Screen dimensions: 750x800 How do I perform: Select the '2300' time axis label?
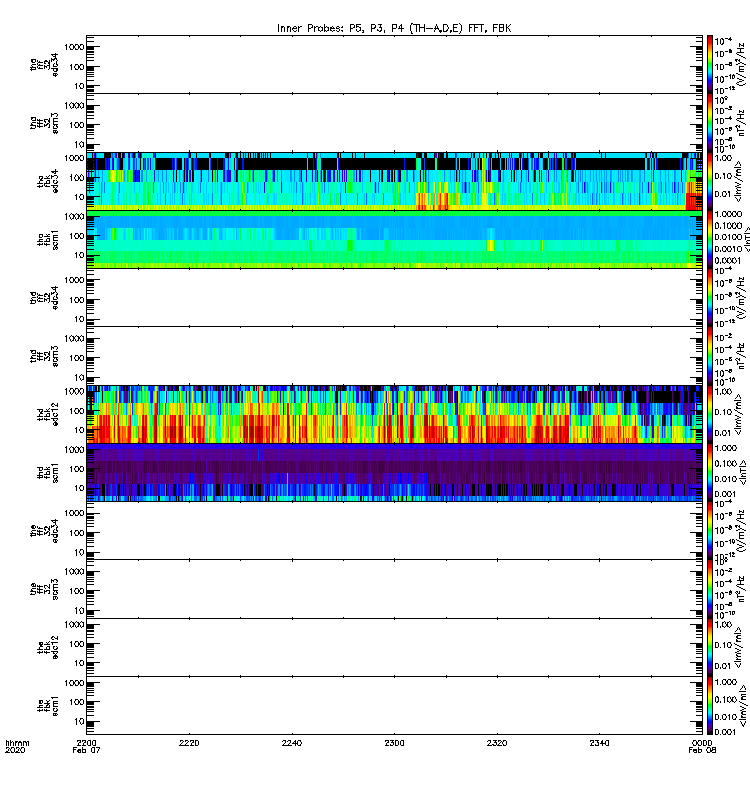pos(394,743)
